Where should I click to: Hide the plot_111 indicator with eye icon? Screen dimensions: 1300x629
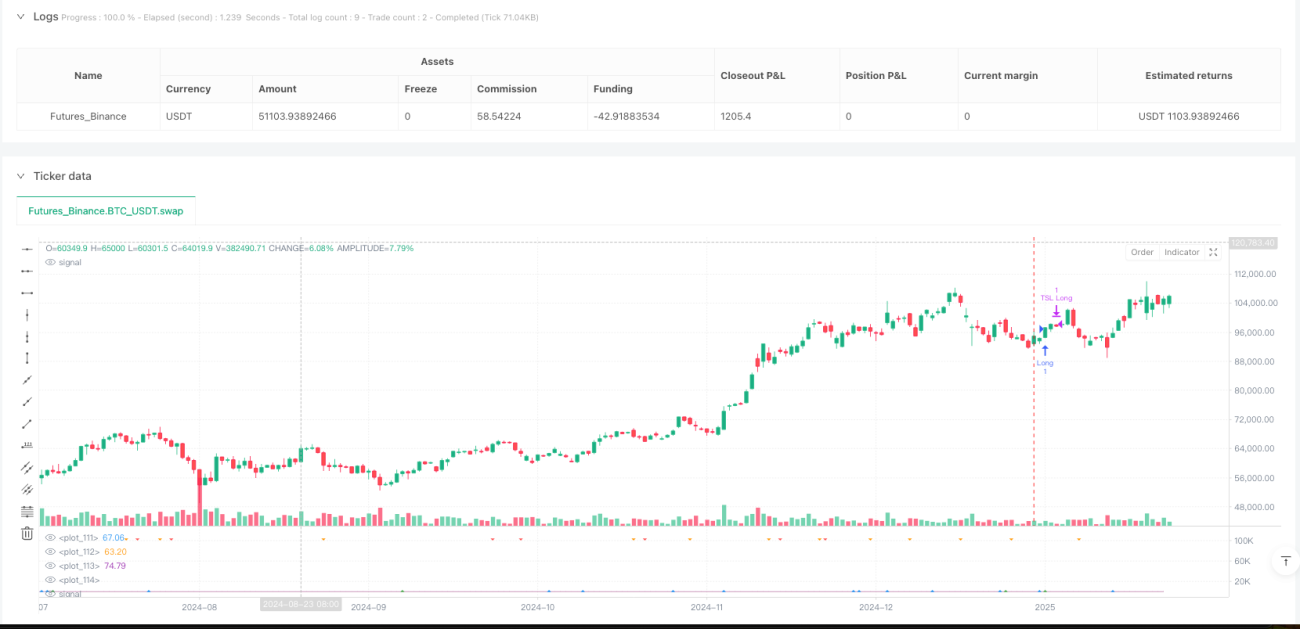tap(51, 538)
